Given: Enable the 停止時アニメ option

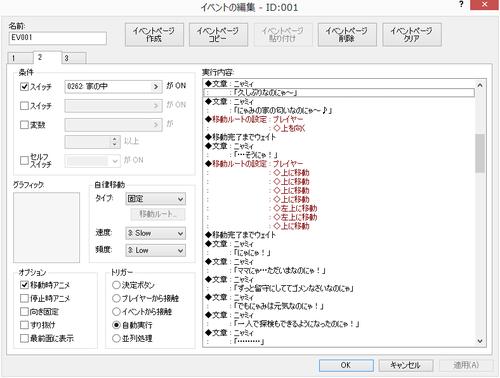Looking at the screenshot, I should (x=24, y=298).
